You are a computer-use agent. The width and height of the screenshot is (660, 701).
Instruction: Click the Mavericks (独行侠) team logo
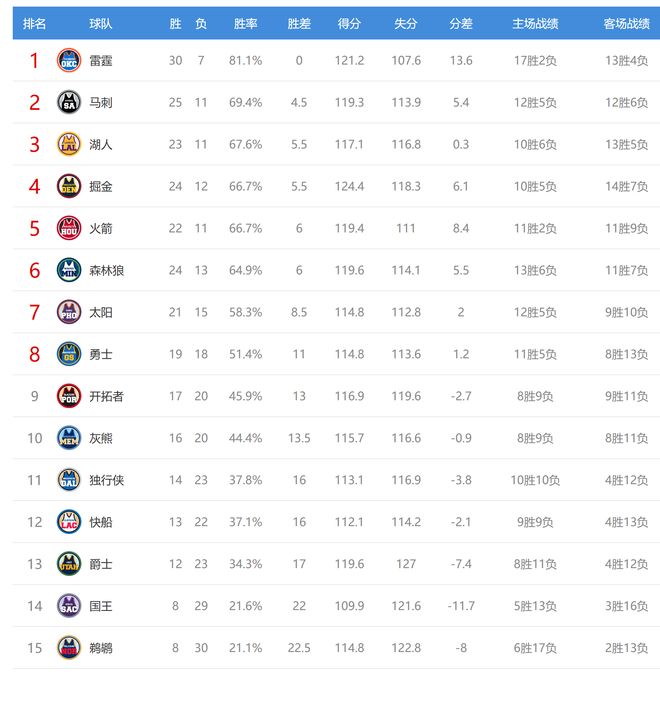coord(68,480)
